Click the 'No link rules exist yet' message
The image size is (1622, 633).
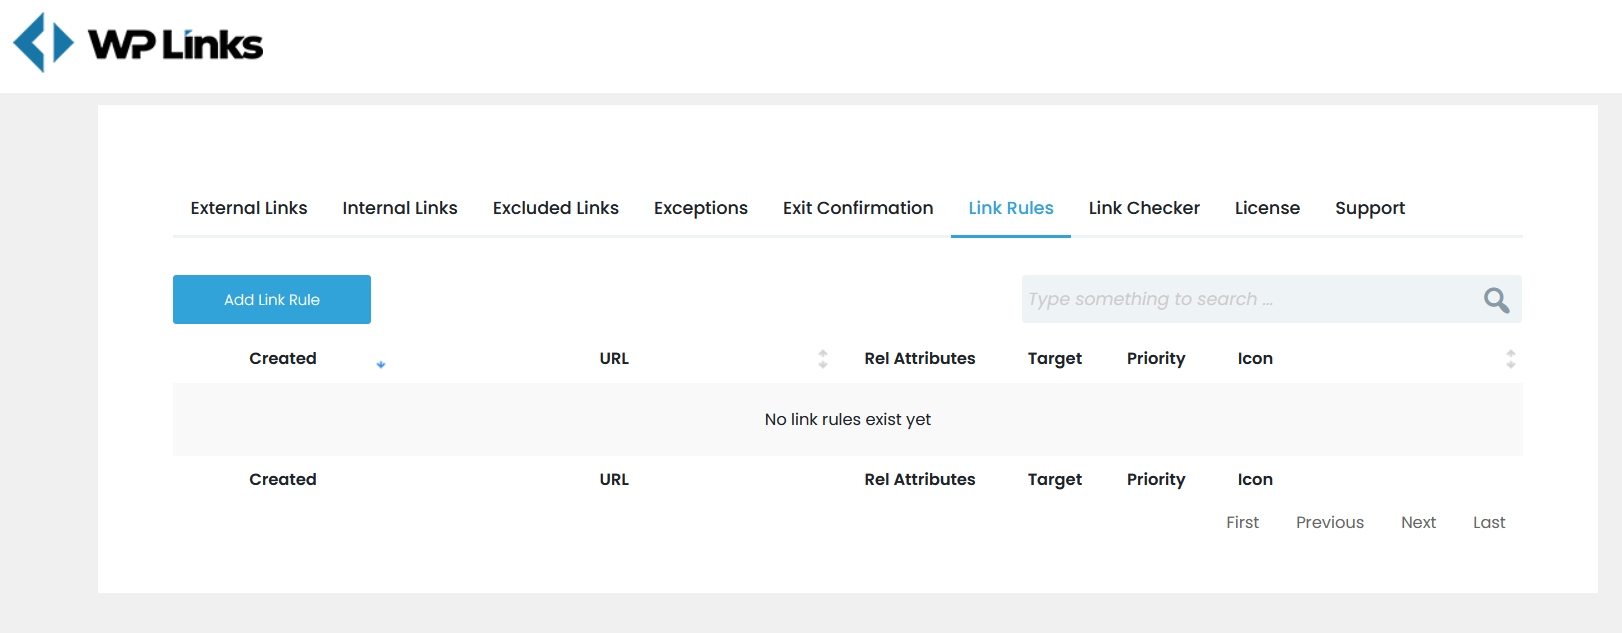pyautogui.click(x=848, y=419)
